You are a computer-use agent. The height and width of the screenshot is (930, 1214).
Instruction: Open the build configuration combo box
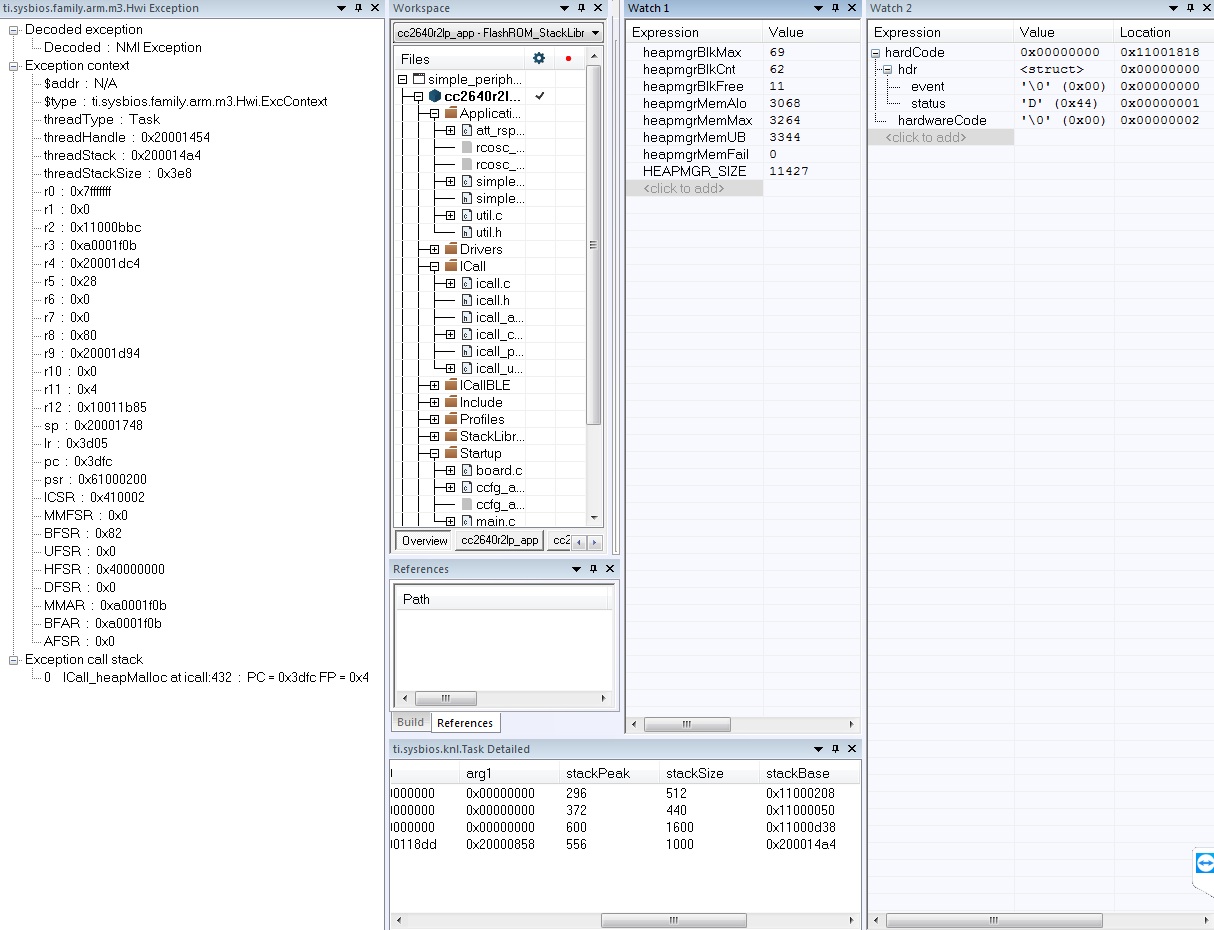click(x=498, y=32)
